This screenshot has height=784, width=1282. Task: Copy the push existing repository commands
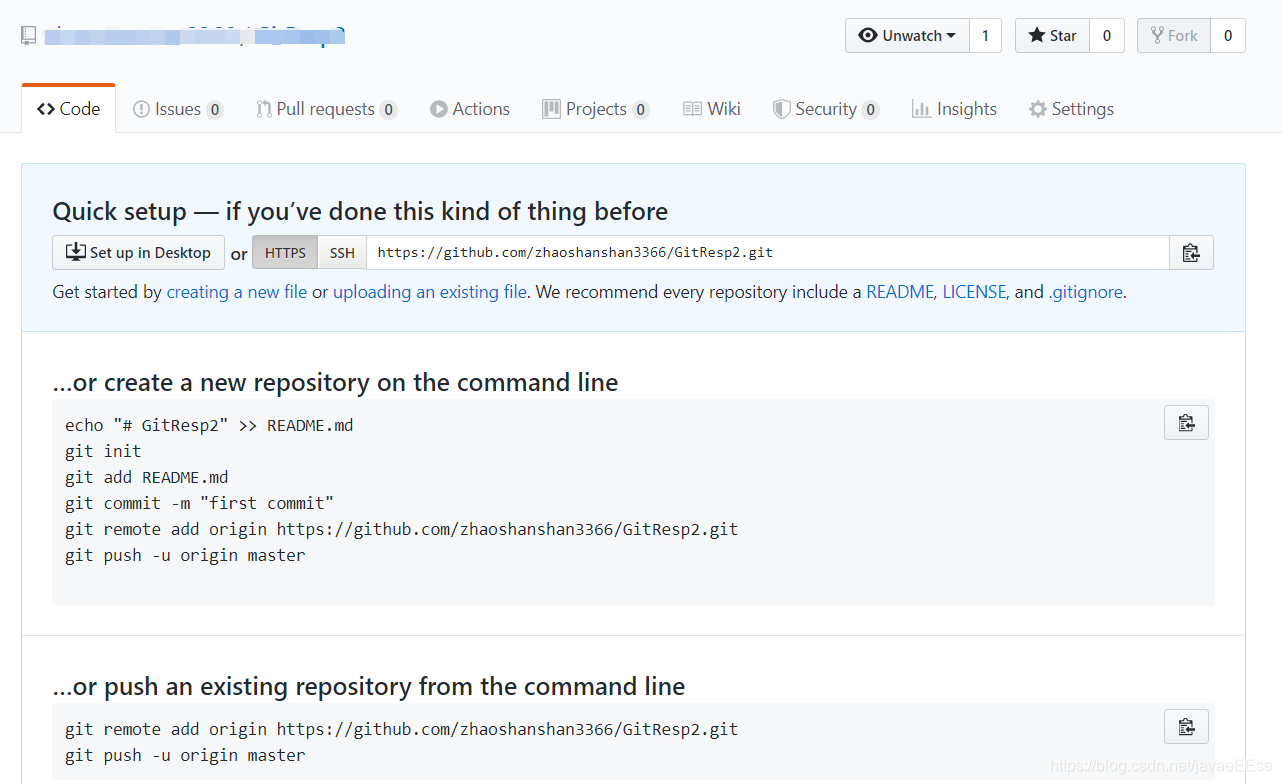tap(1186, 727)
